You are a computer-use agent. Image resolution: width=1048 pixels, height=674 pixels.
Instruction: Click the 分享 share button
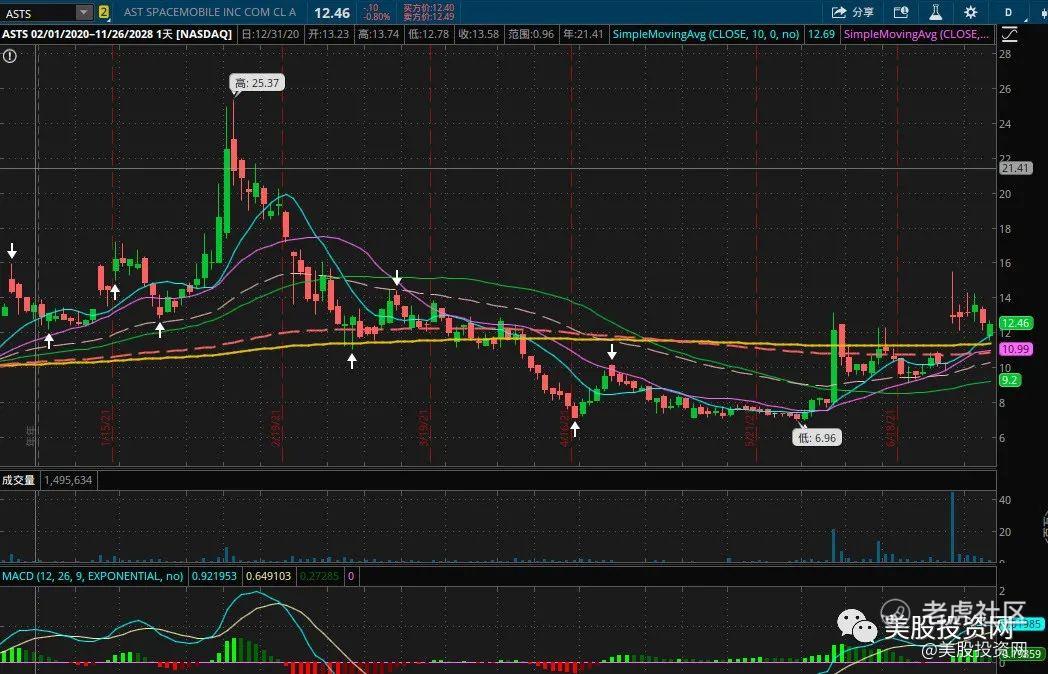854,12
